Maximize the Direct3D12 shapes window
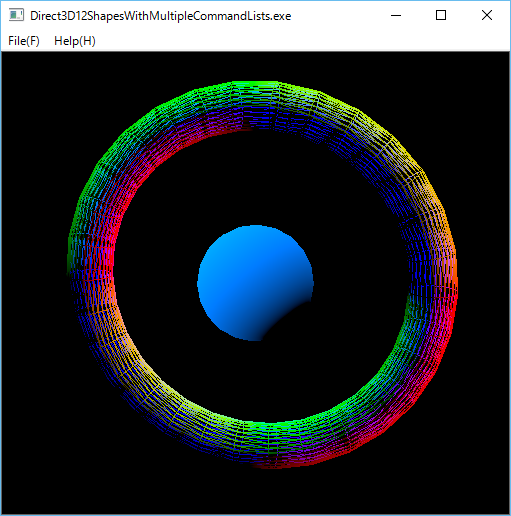Screen dimensions: 511x516 (441, 15)
